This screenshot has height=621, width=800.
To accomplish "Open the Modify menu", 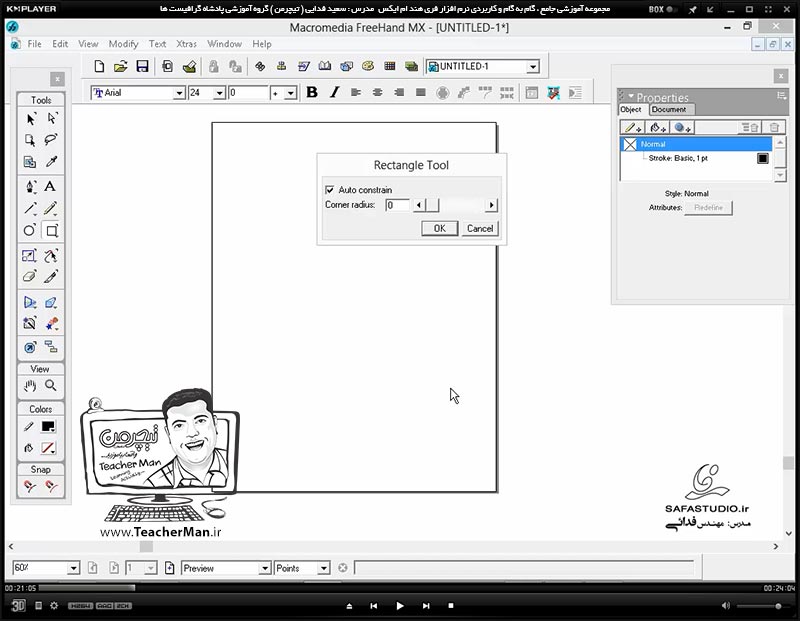I will [x=123, y=44].
